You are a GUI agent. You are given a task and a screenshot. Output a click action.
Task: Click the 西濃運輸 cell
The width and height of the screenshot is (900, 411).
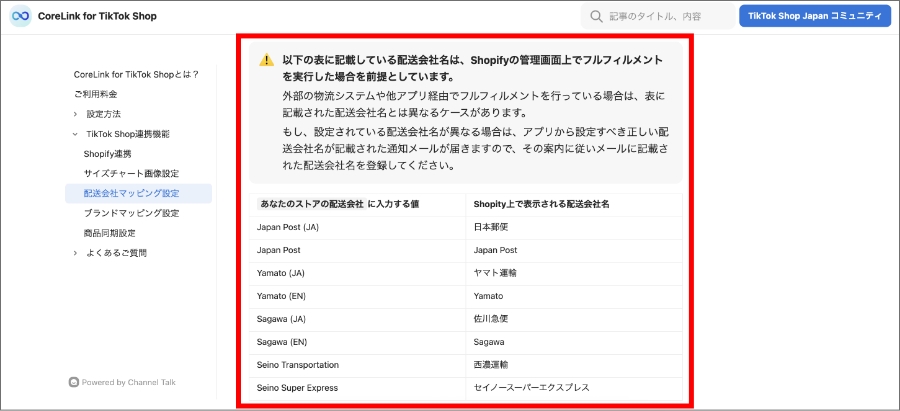click(574, 365)
